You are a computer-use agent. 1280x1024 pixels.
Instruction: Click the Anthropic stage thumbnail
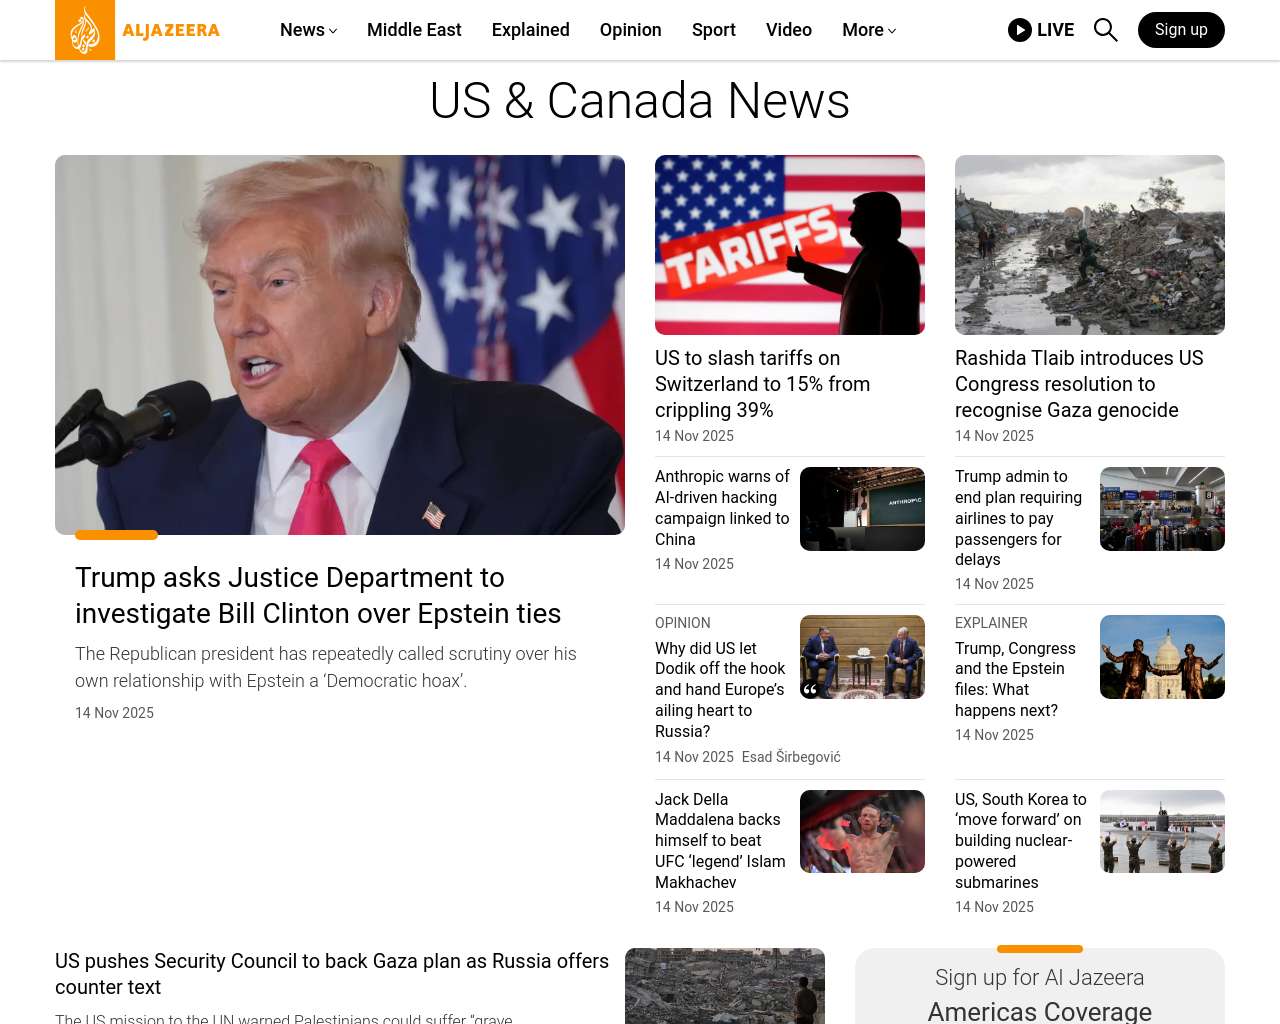pos(862,509)
